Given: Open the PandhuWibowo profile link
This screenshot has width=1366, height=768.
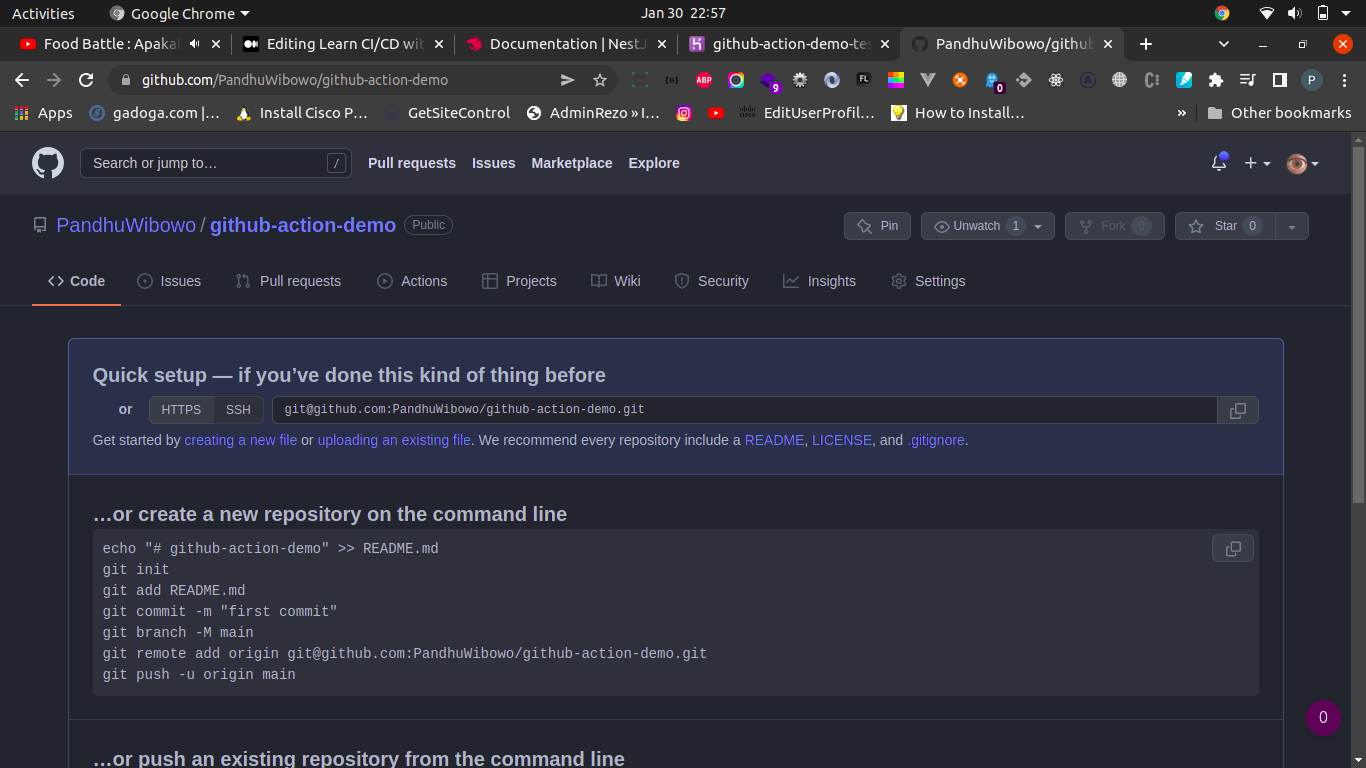Looking at the screenshot, I should [126, 225].
